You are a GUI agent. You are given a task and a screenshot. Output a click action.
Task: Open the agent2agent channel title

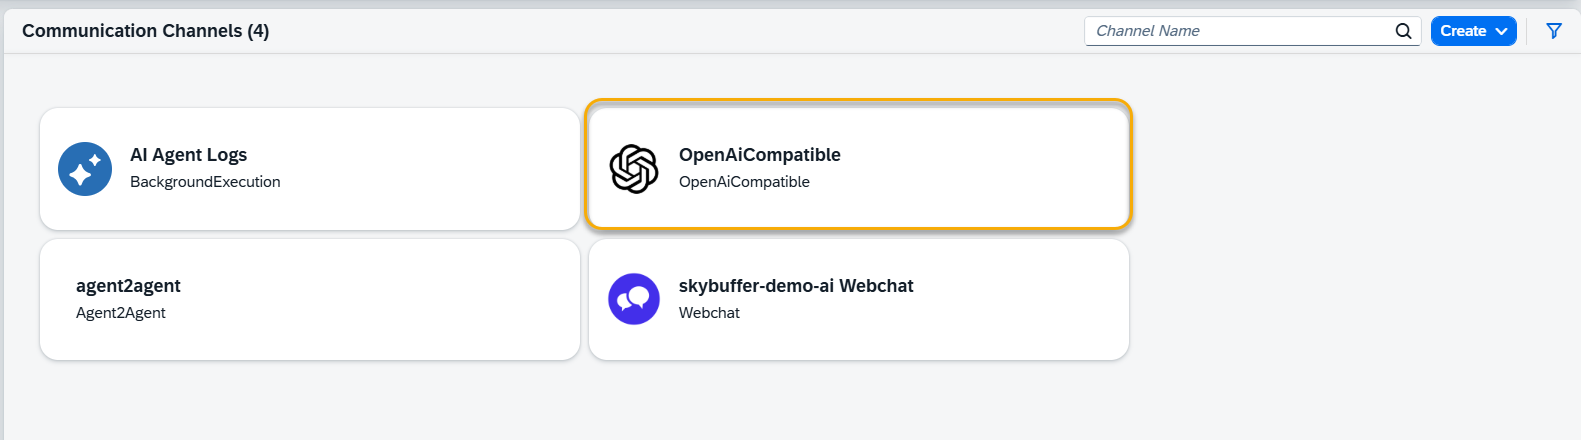(x=128, y=286)
